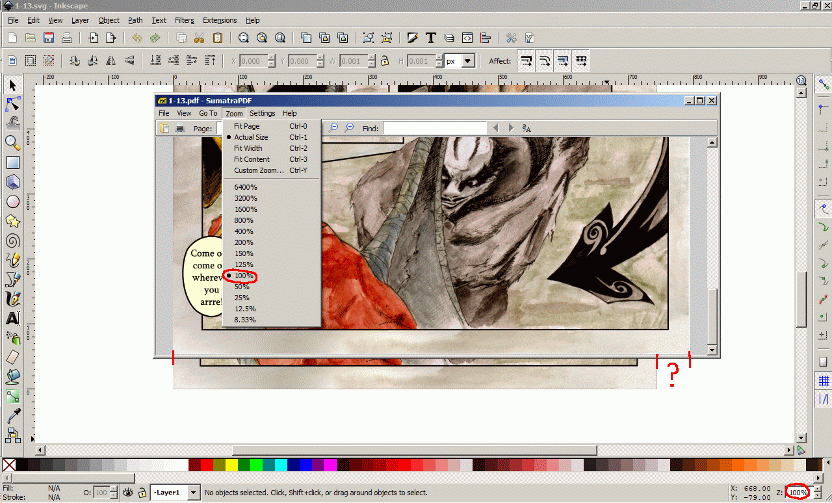832x503 pixels.
Task: Toggle grid snapping in snap bar
Action: point(823,380)
